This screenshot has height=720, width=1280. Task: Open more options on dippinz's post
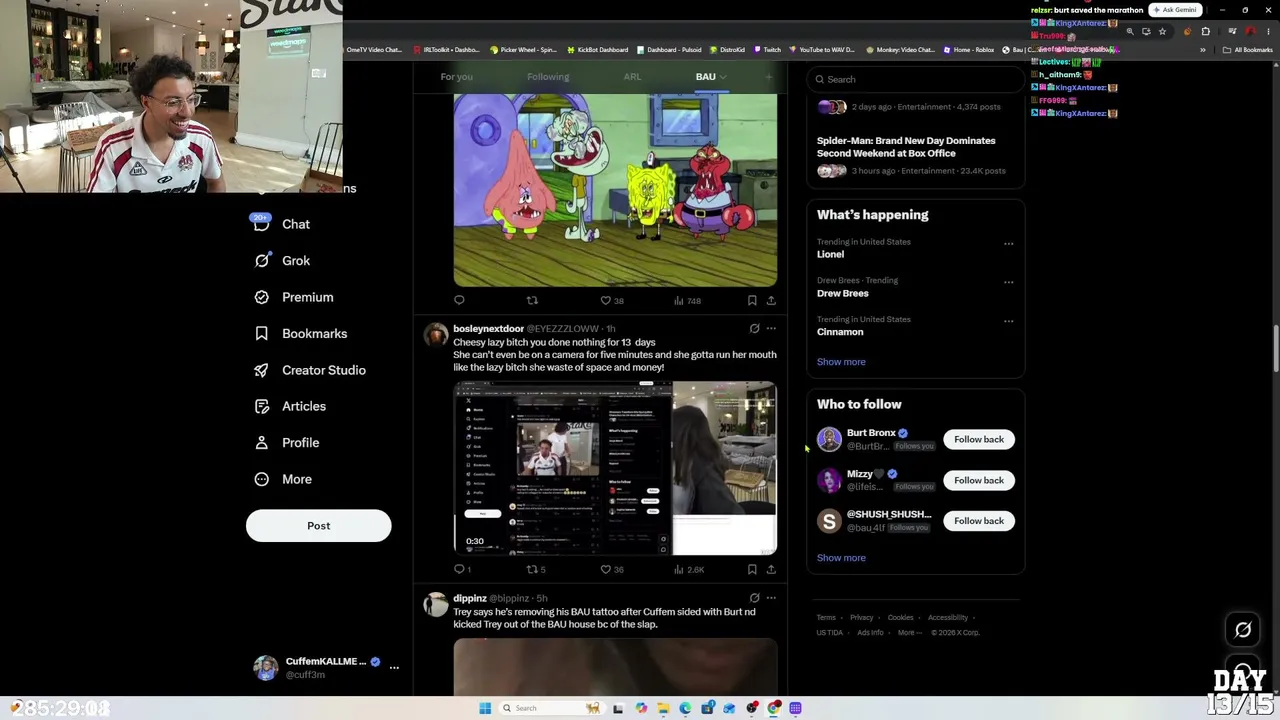tap(771, 598)
